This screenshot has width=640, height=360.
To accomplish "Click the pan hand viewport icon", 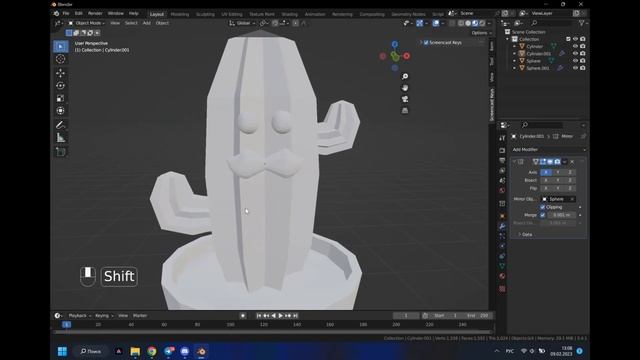I will coord(405,88).
